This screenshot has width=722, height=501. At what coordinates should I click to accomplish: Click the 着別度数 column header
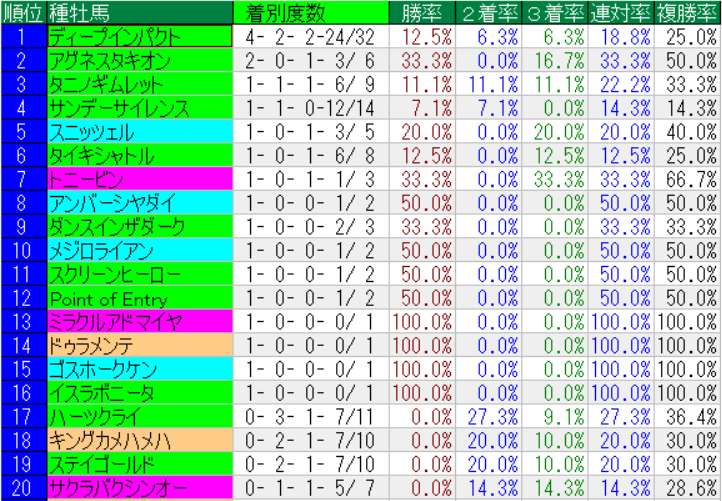(311, 12)
